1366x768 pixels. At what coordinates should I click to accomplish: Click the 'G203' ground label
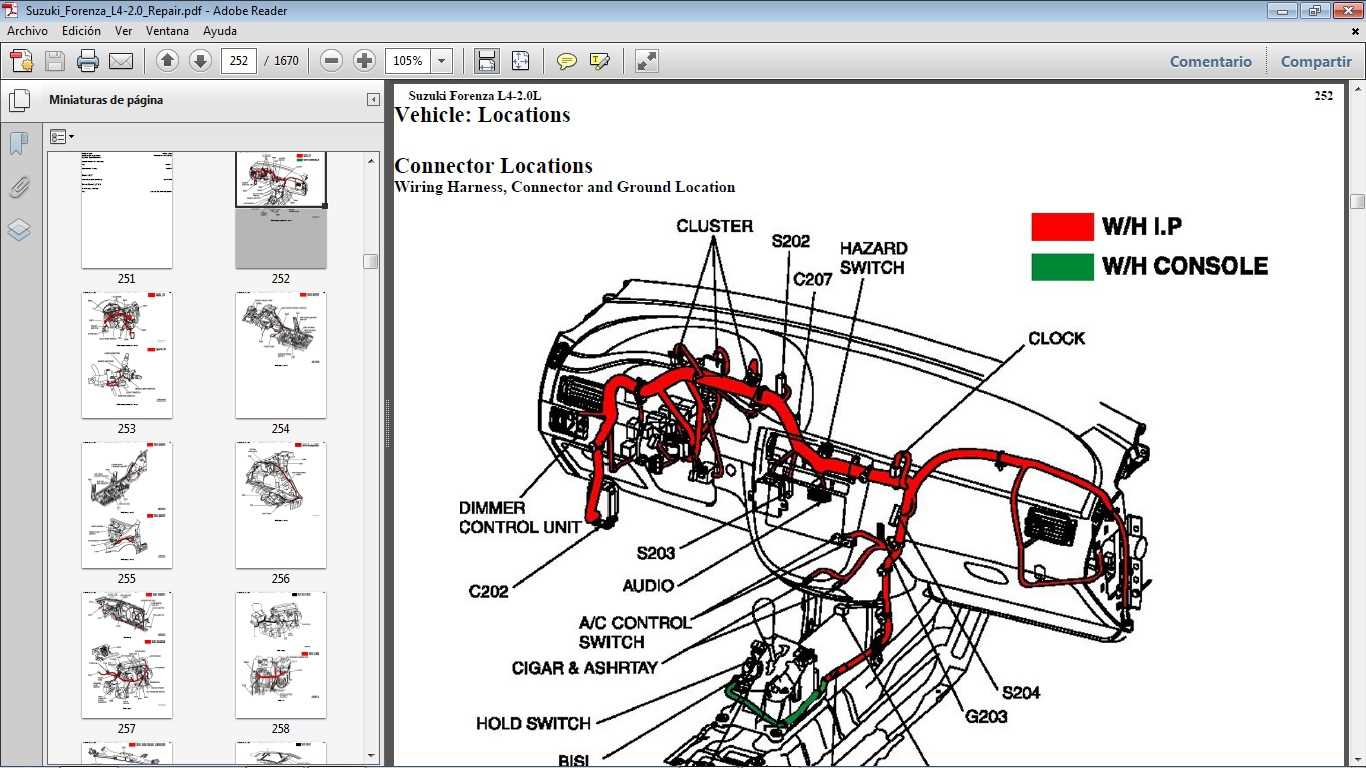click(x=987, y=717)
